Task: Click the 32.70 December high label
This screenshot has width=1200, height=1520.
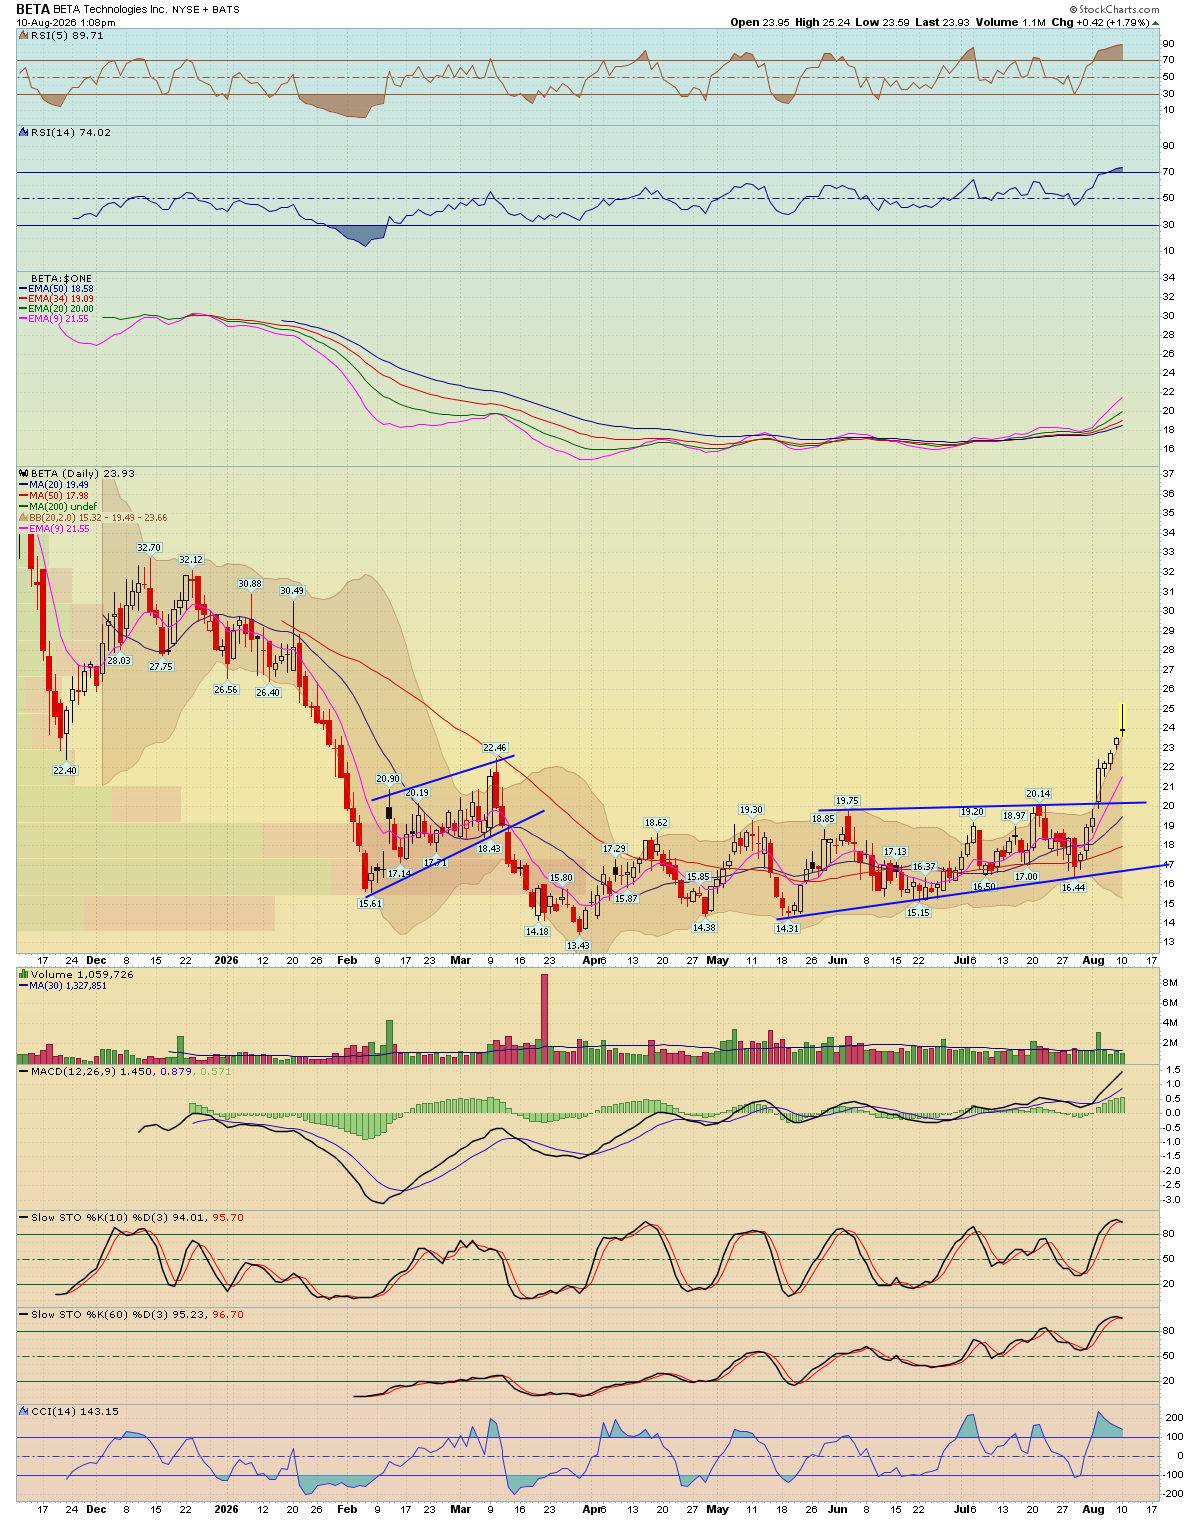Action: pos(149,547)
